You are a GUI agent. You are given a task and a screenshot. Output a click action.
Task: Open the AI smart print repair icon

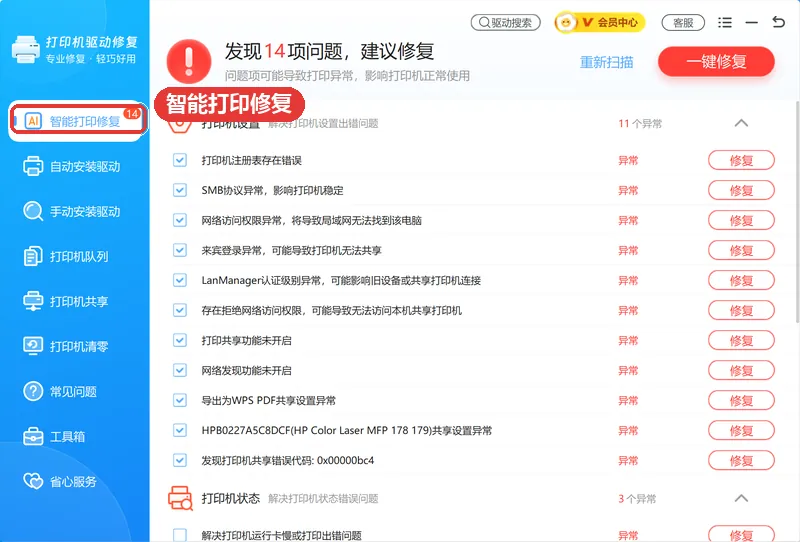point(33,121)
